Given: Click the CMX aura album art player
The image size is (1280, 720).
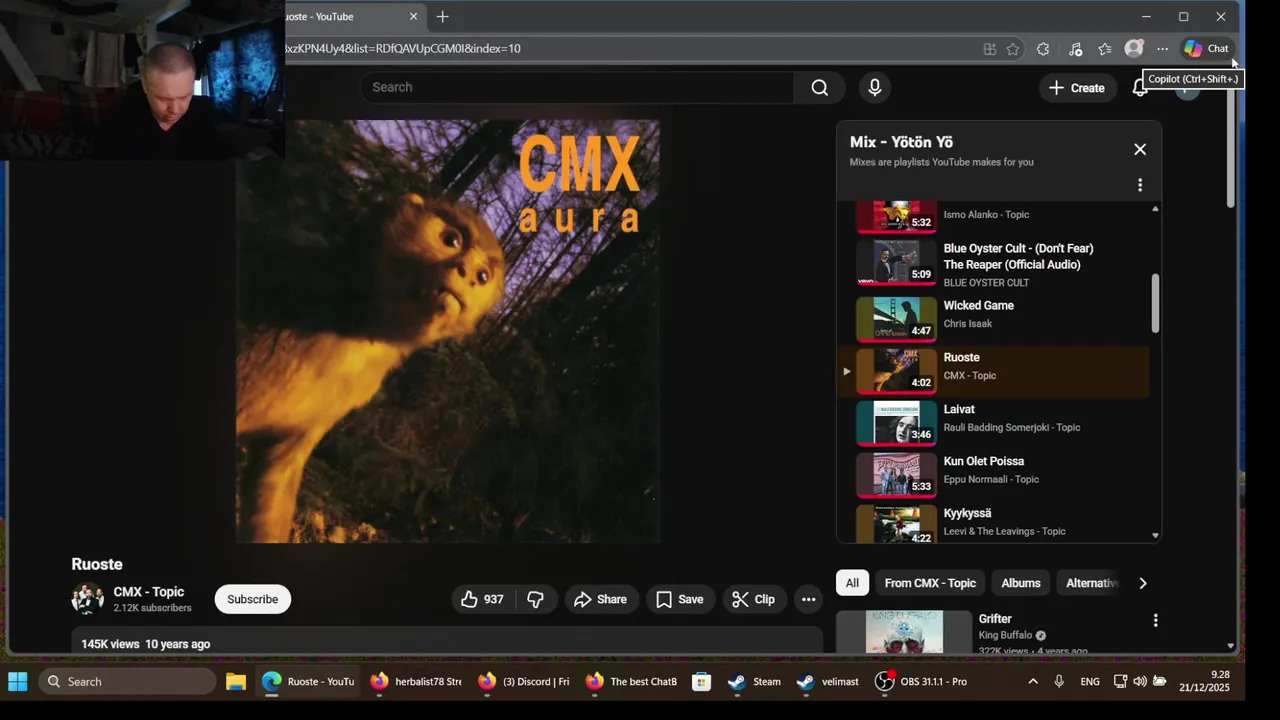Looking at the screenshot, I should (447, 332).
